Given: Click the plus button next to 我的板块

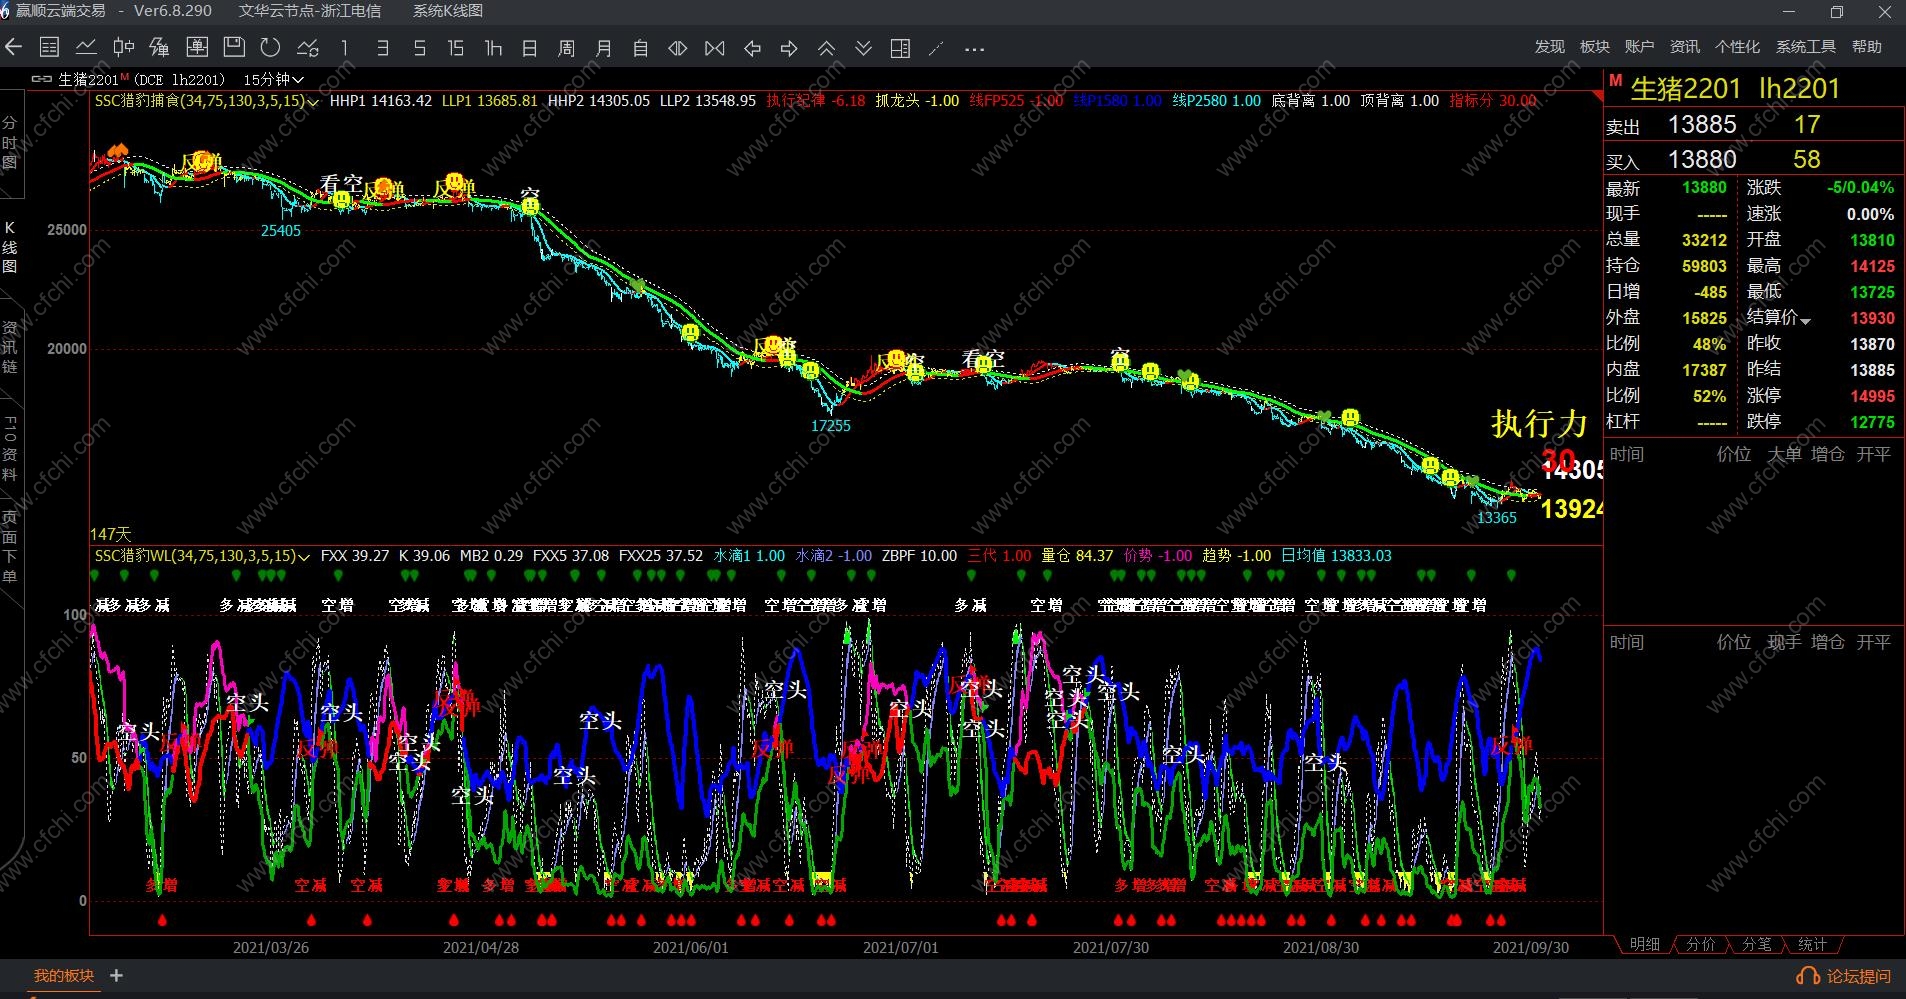Looking at the screenshot, I should coord(116,975).
